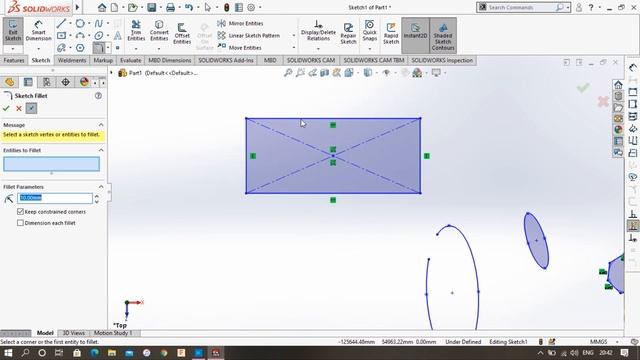This screenshot has height=360, width=640.
Task: Toggle Shaded Sketch Contours
Action: 443,35
